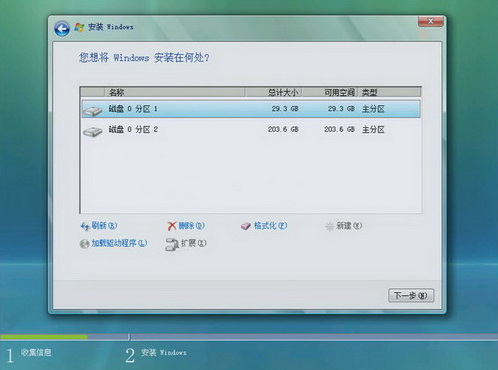This screenshot has width=498, height=370.
Task: Sort by the 类型 column header
Action: [389, 92]
